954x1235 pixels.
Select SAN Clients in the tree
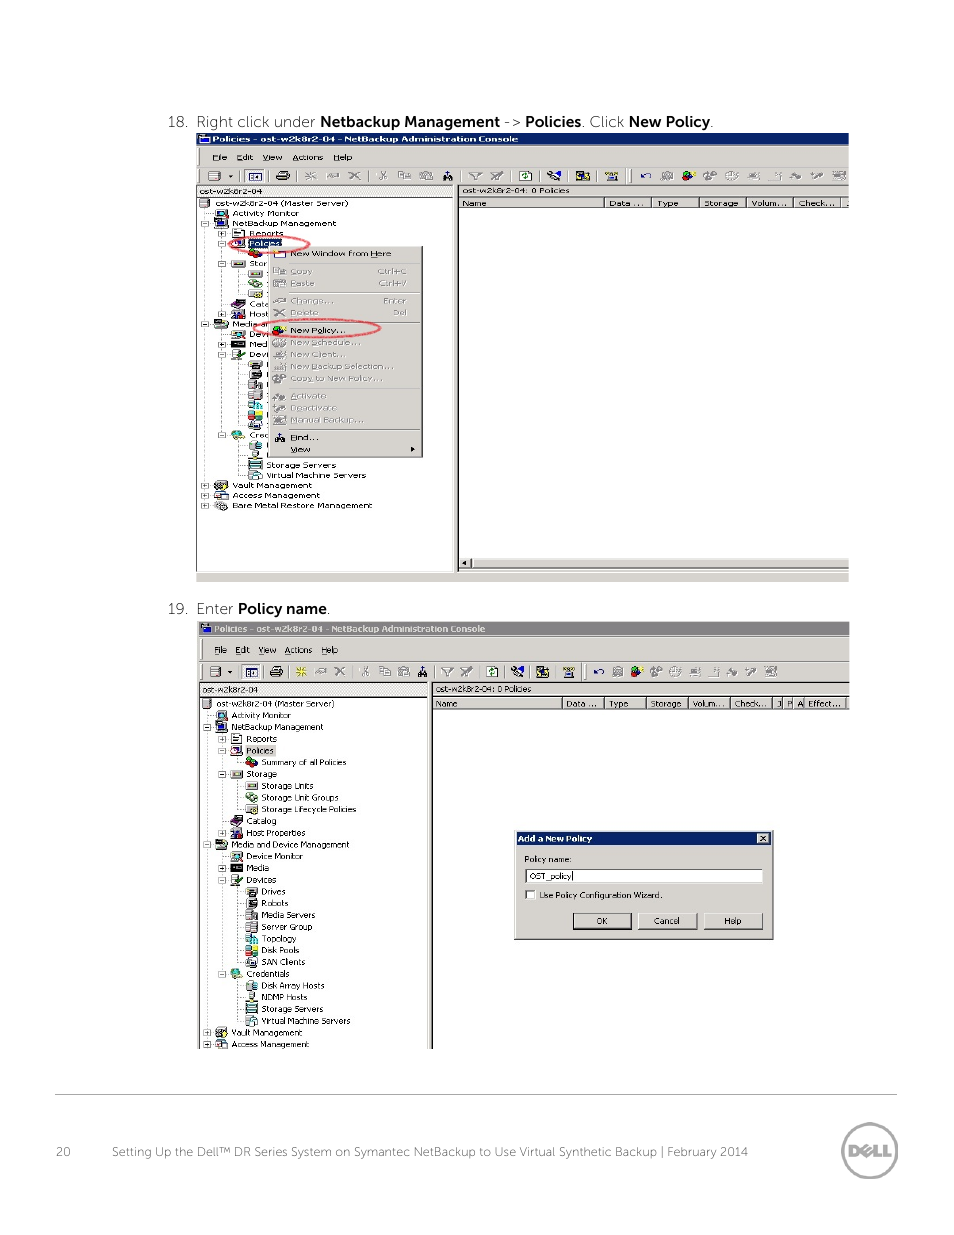283,963
